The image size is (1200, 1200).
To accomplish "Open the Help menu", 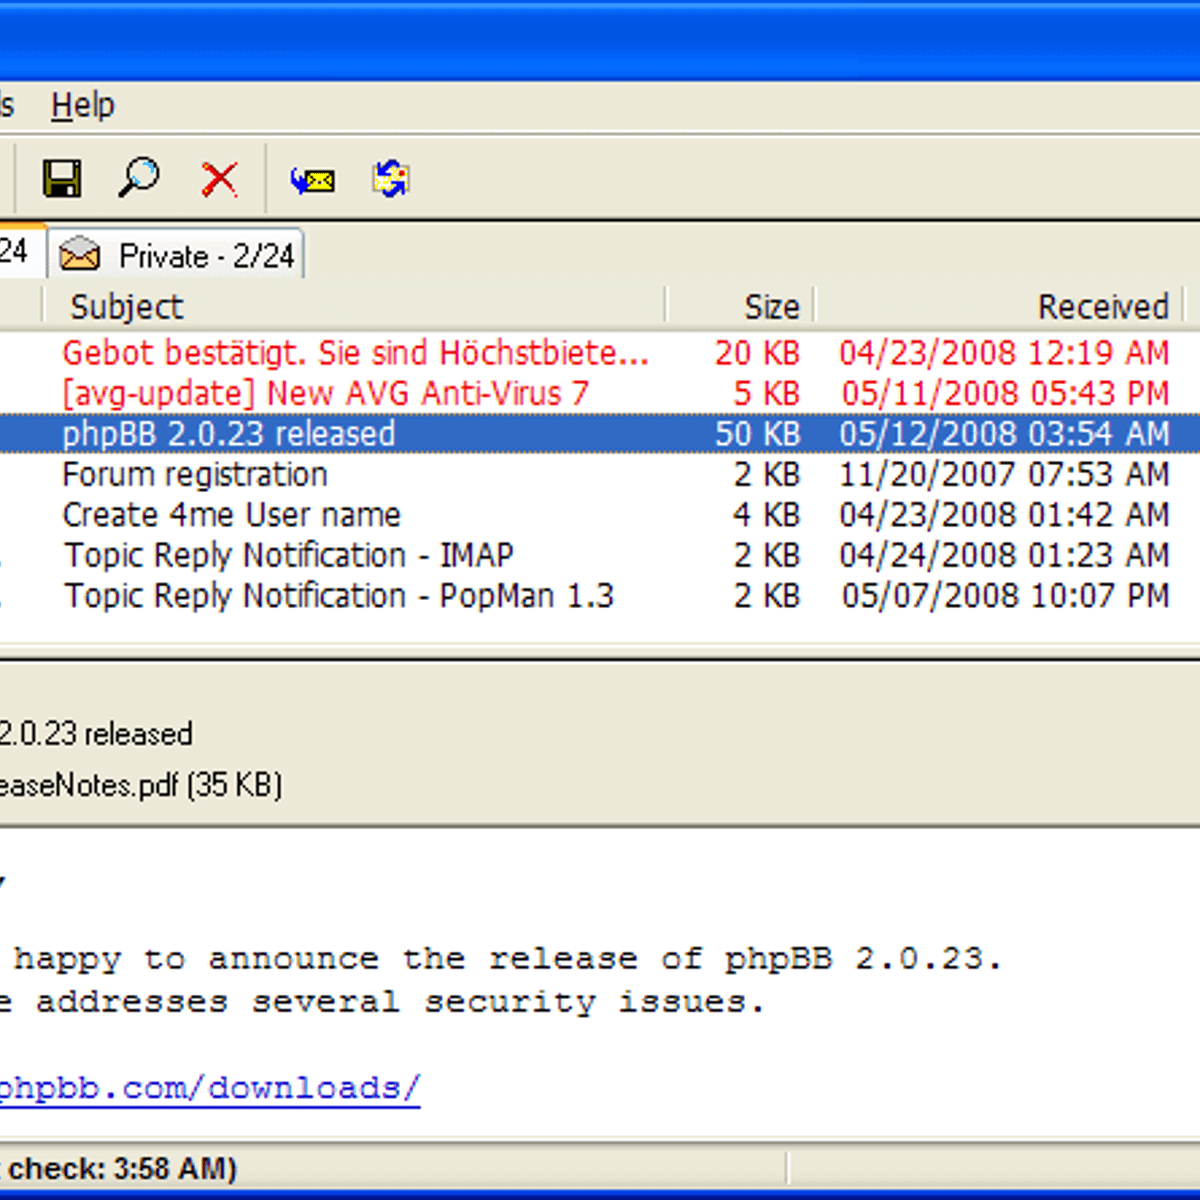I will tap(83, 105).
